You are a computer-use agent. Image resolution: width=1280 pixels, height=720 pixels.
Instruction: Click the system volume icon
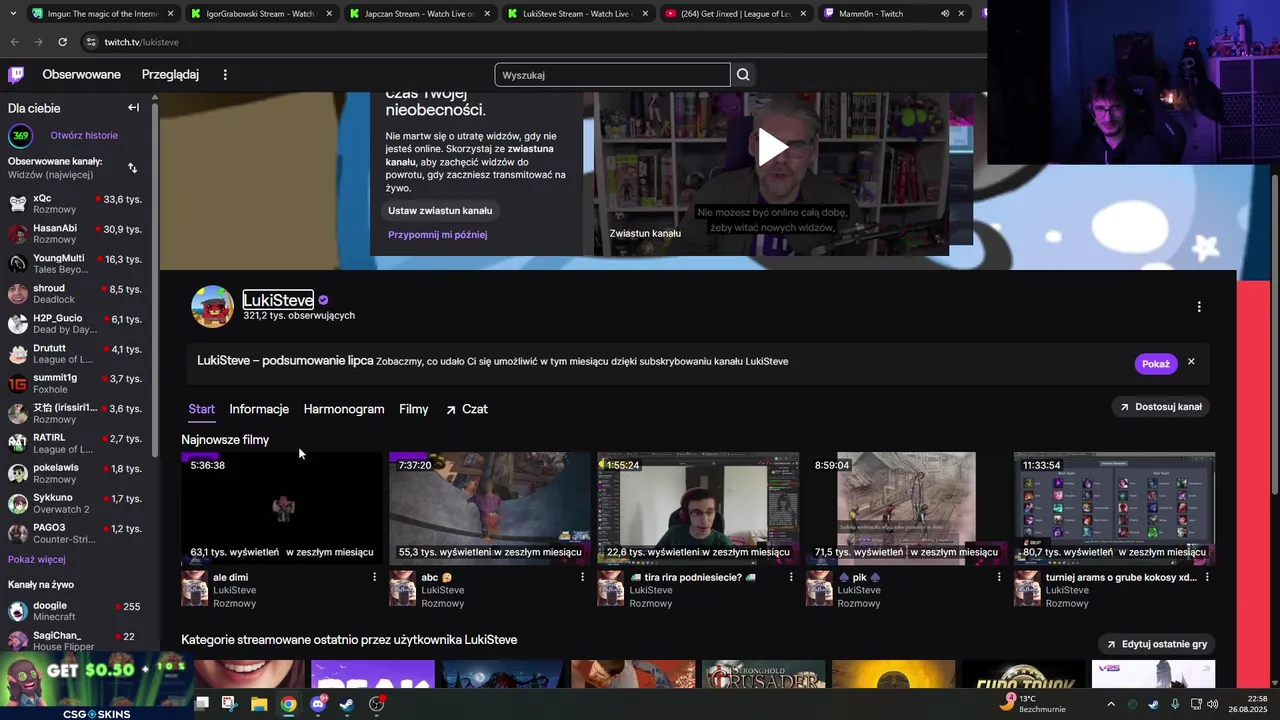pos(1212,704)
